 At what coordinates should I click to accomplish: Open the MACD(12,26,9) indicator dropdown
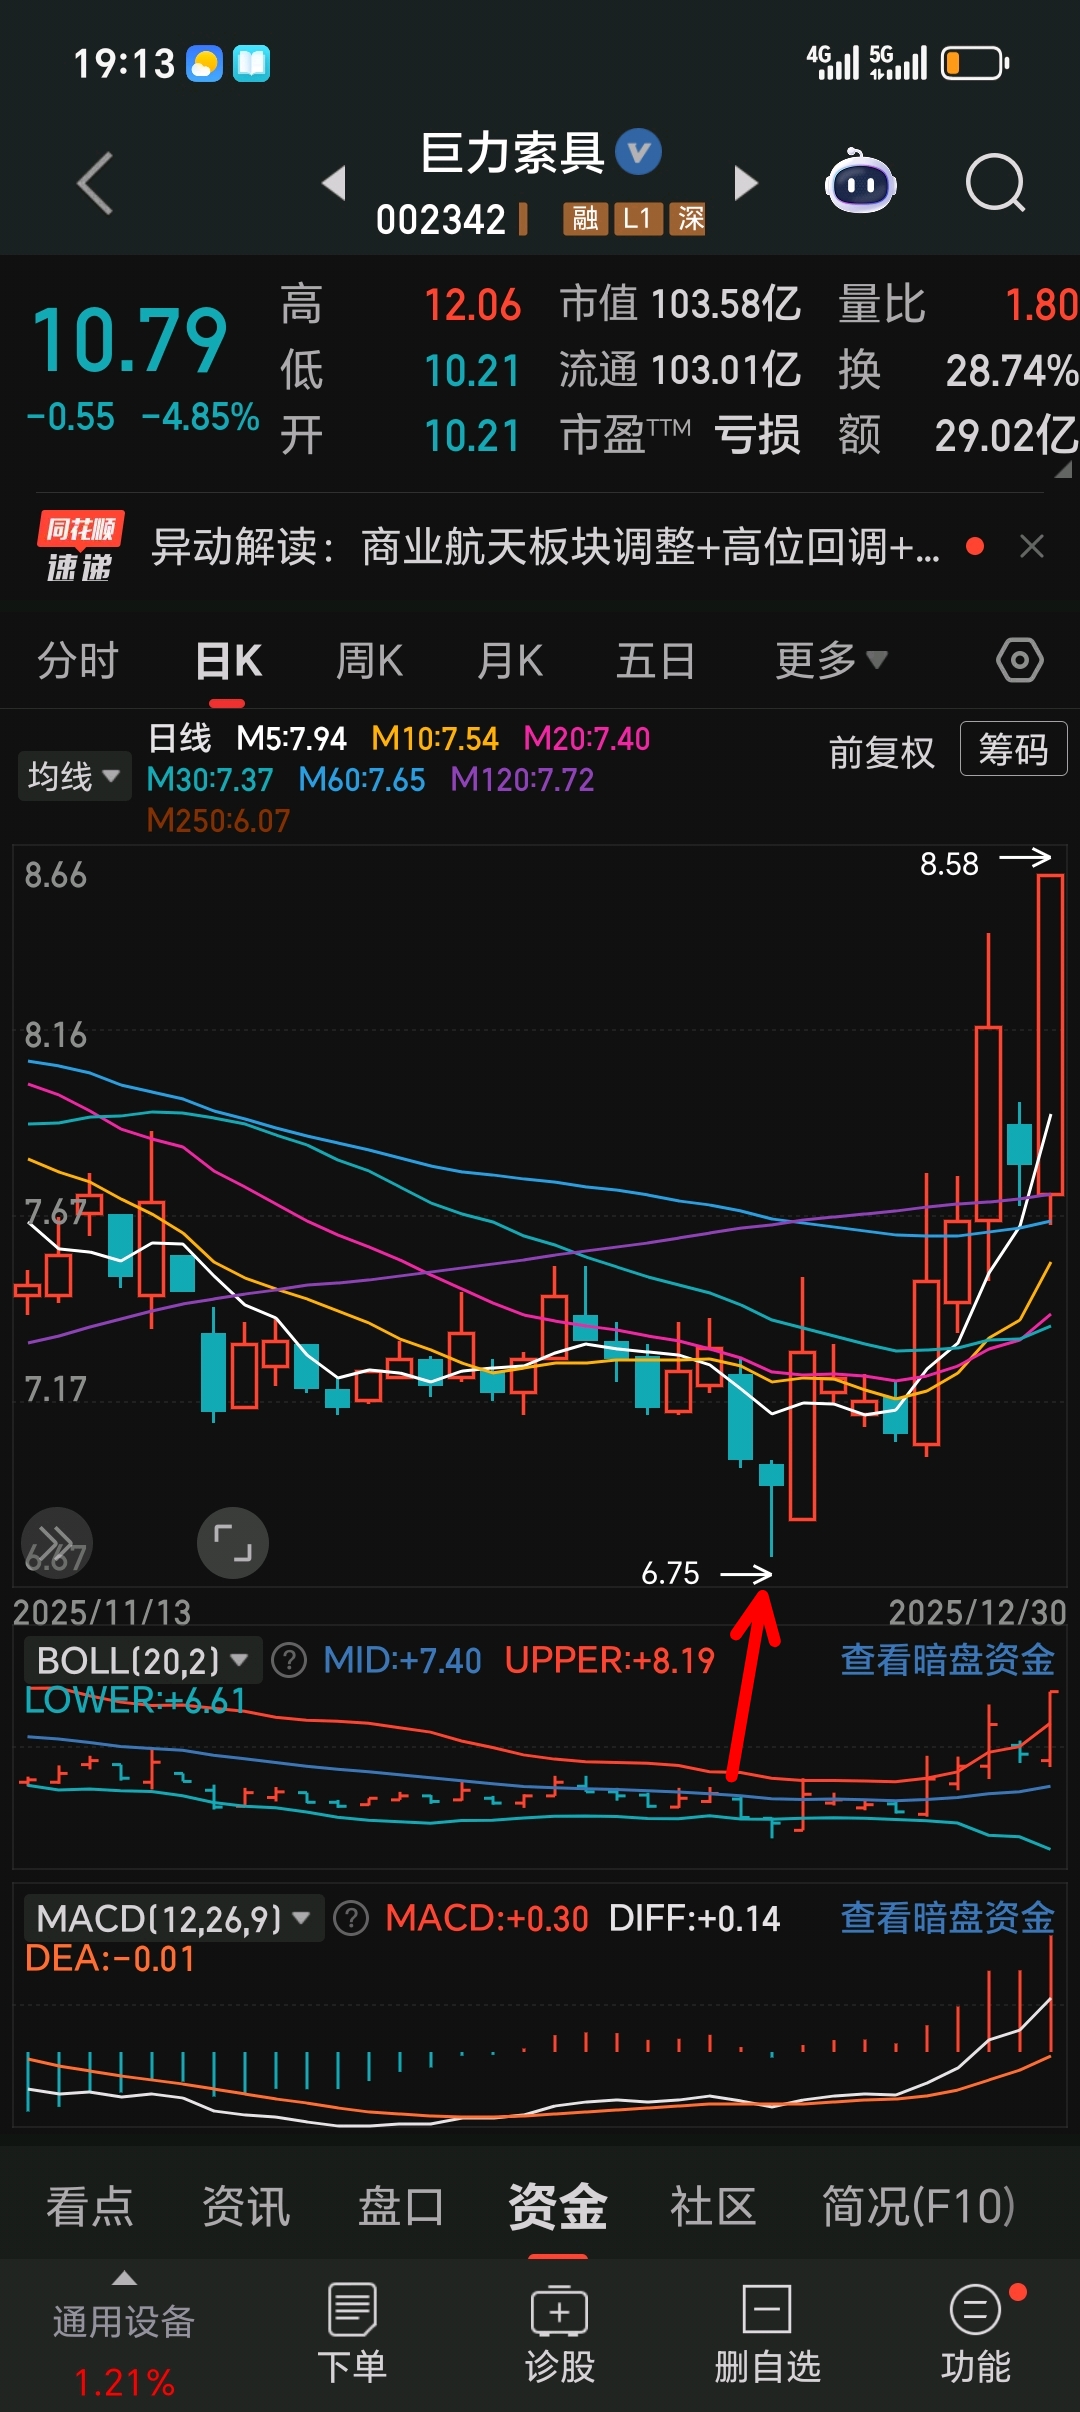(174, 1918)
